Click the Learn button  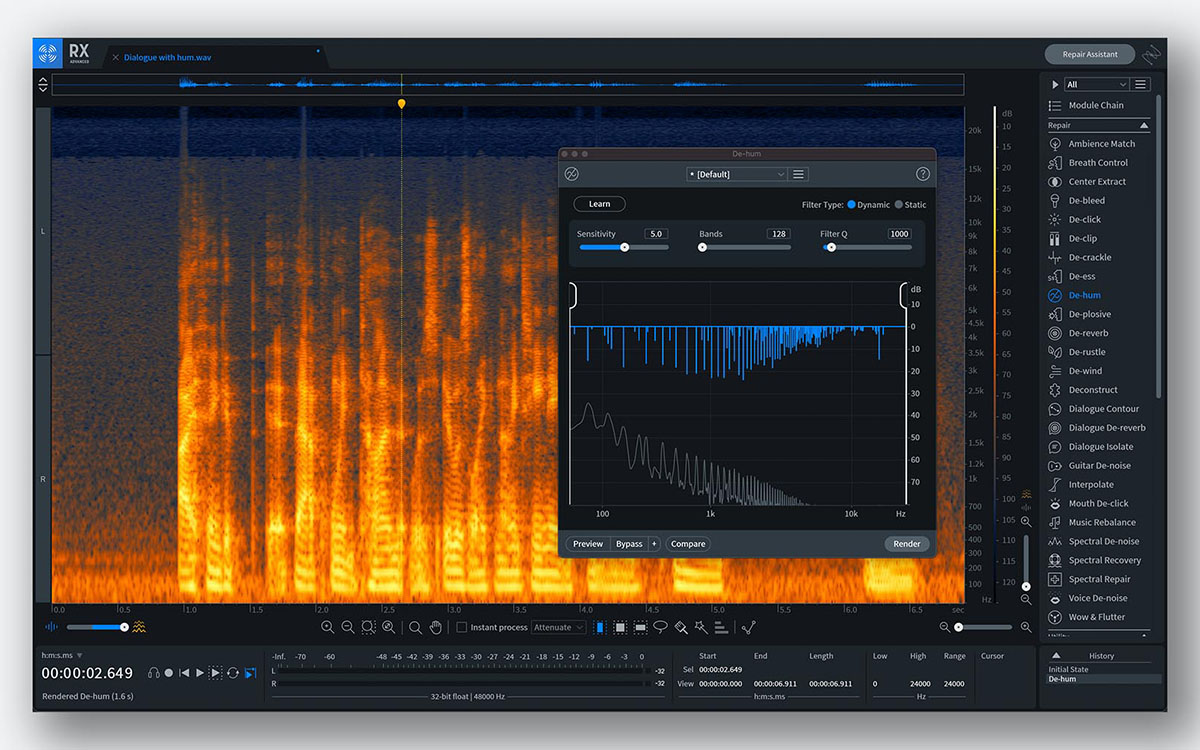(x=599, y=204)
